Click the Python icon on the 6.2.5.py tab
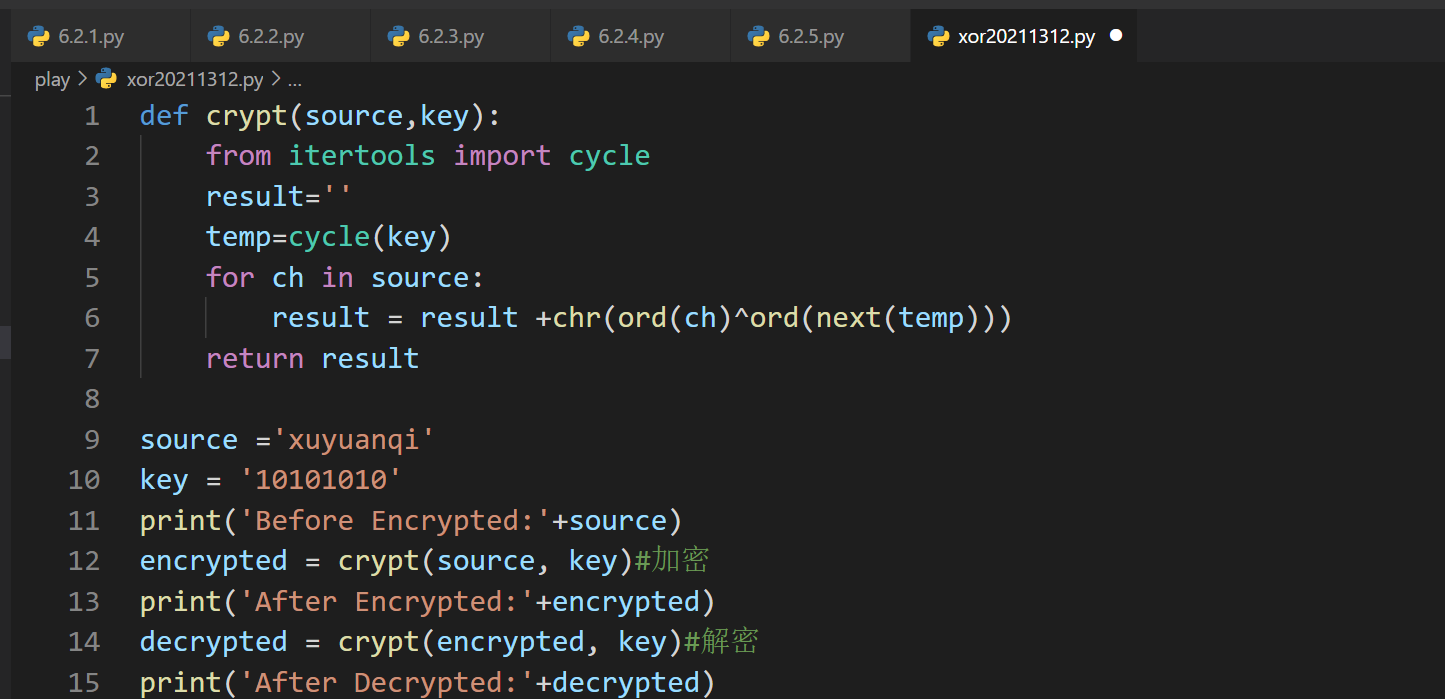The height and width of the screenshot is (699, 1445). tap(759, 37)
